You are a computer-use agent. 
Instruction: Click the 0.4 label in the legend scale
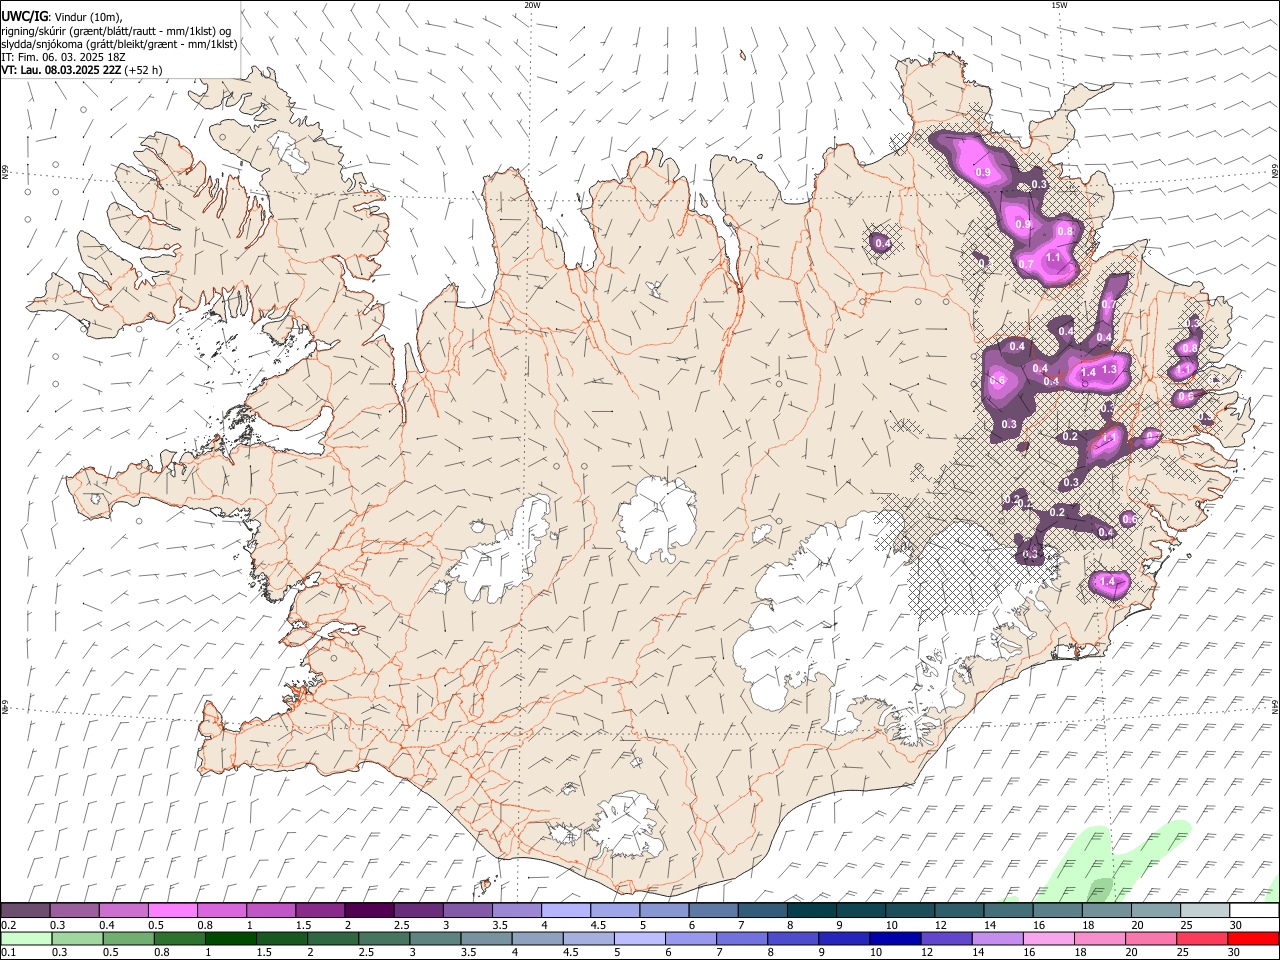tap(107, 925)
